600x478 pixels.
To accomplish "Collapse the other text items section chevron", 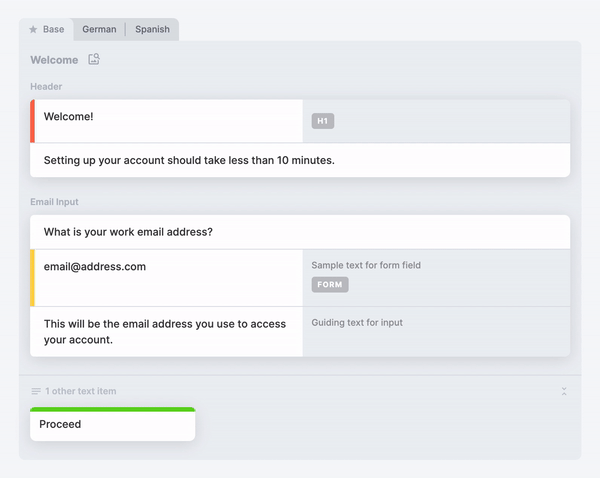I will point(564,391).
